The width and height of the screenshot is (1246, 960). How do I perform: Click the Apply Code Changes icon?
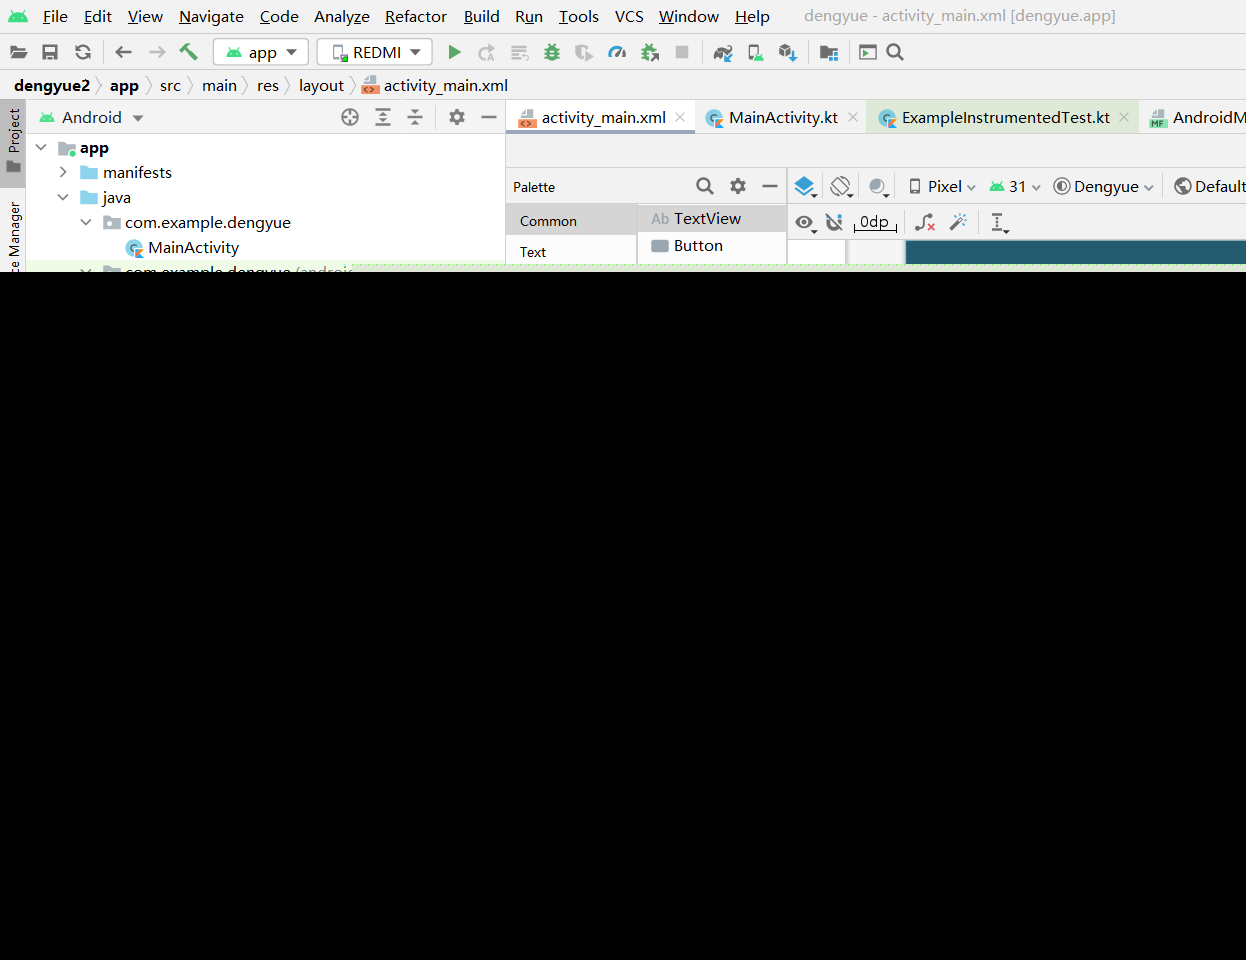[x=519, y=52]
